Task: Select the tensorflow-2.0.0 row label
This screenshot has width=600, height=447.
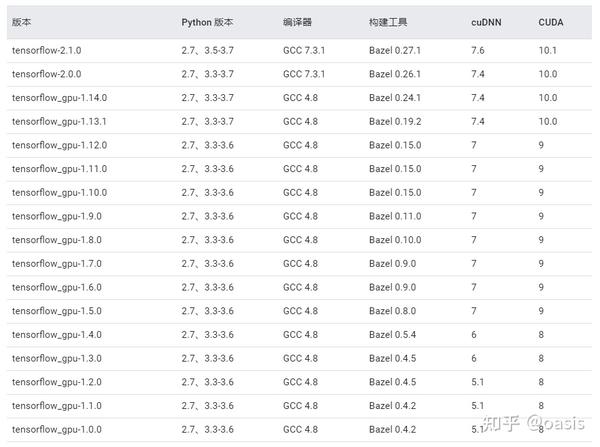Action: pos(46,74)
